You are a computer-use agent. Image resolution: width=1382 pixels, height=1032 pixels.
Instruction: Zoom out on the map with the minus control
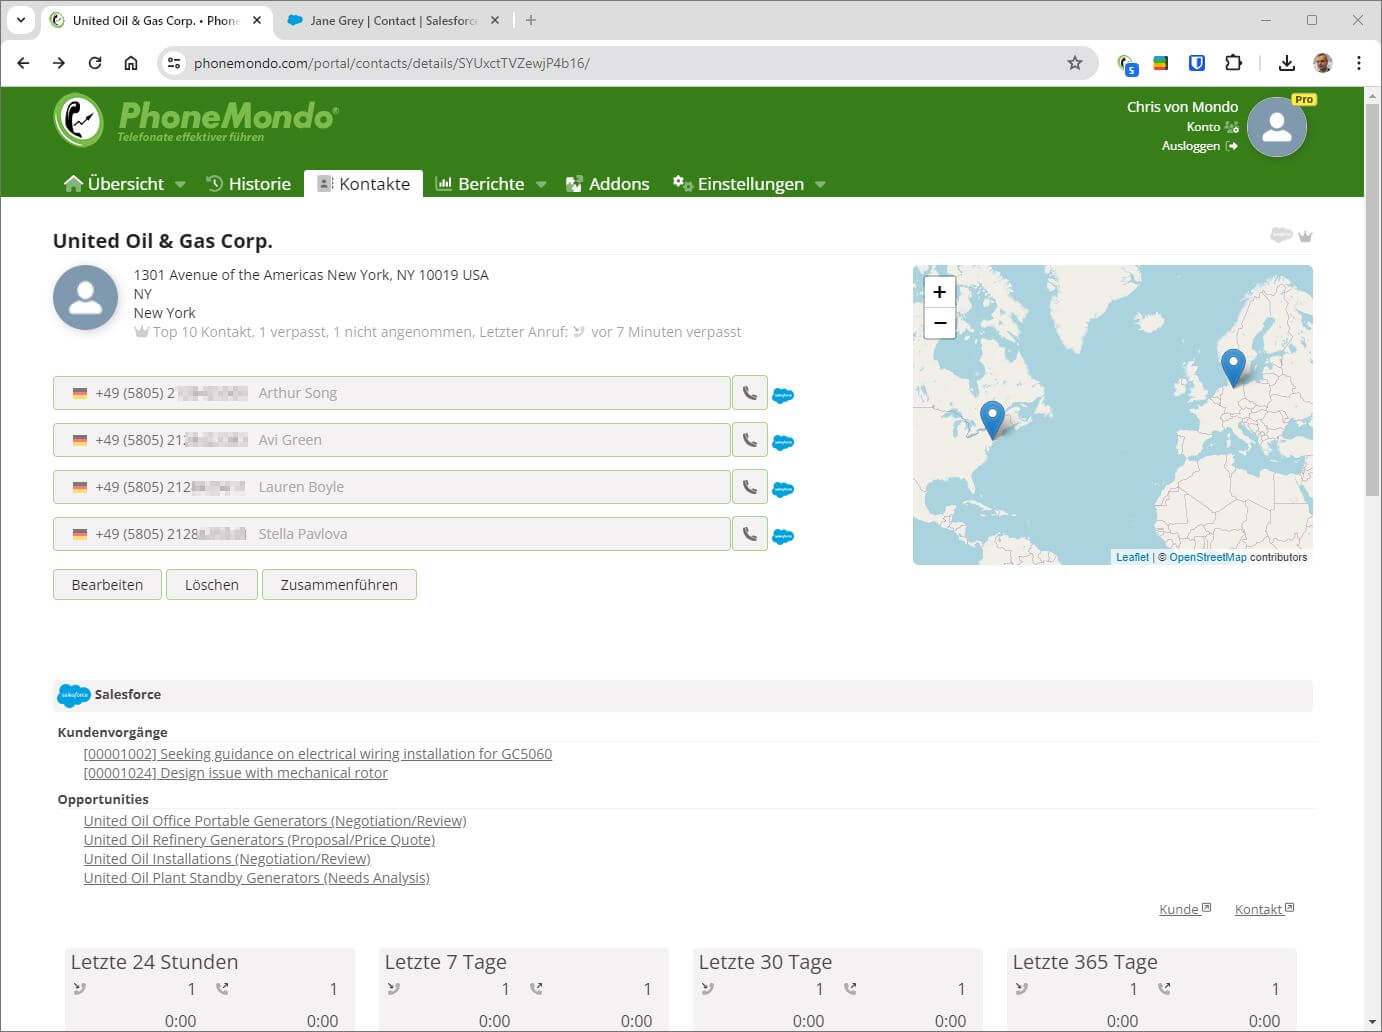[939, 323]
